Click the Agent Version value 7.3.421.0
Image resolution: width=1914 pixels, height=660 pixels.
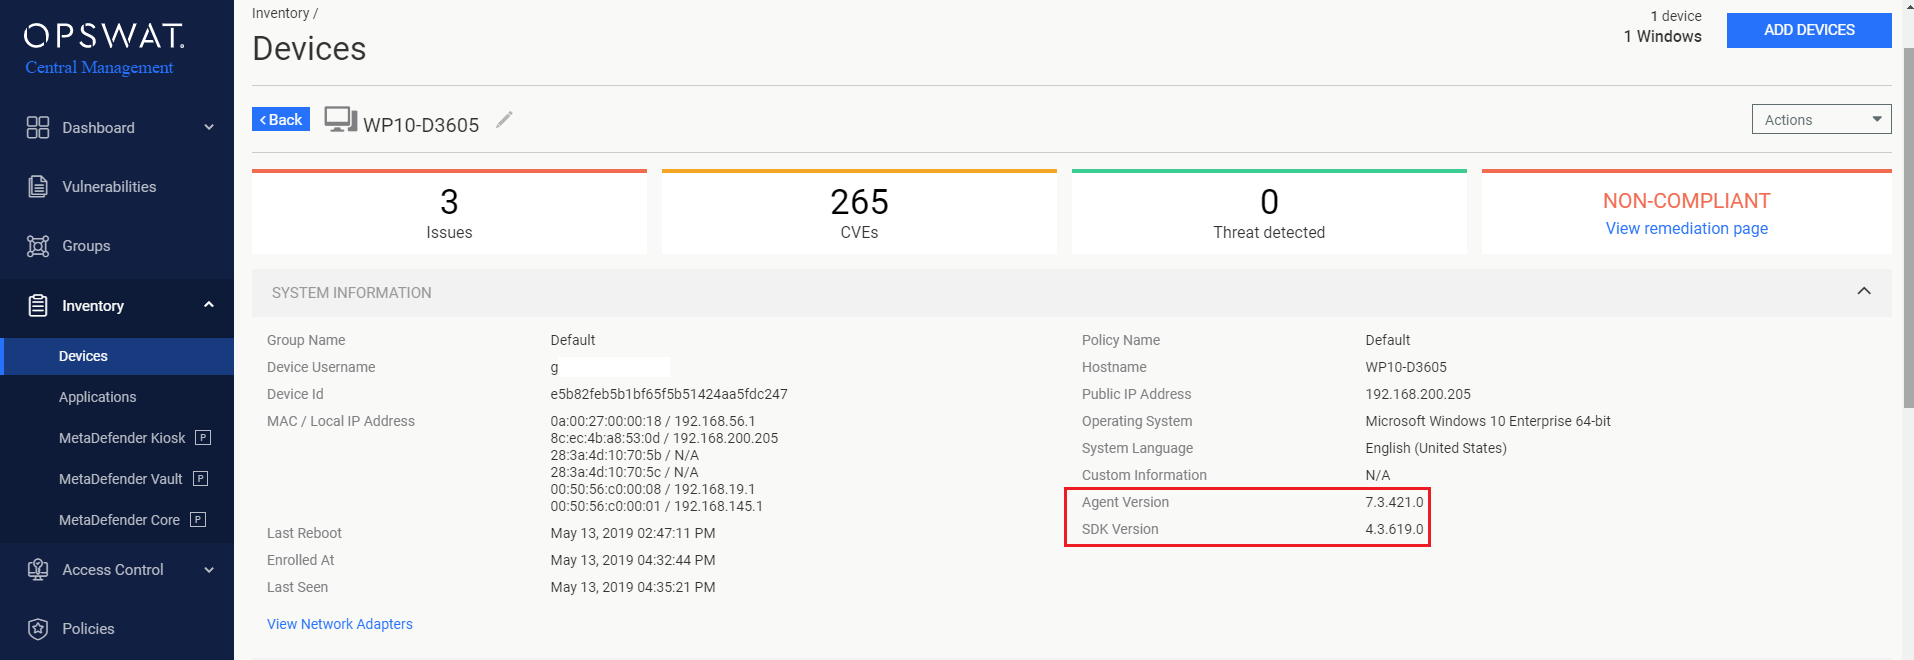[1394, 502]
